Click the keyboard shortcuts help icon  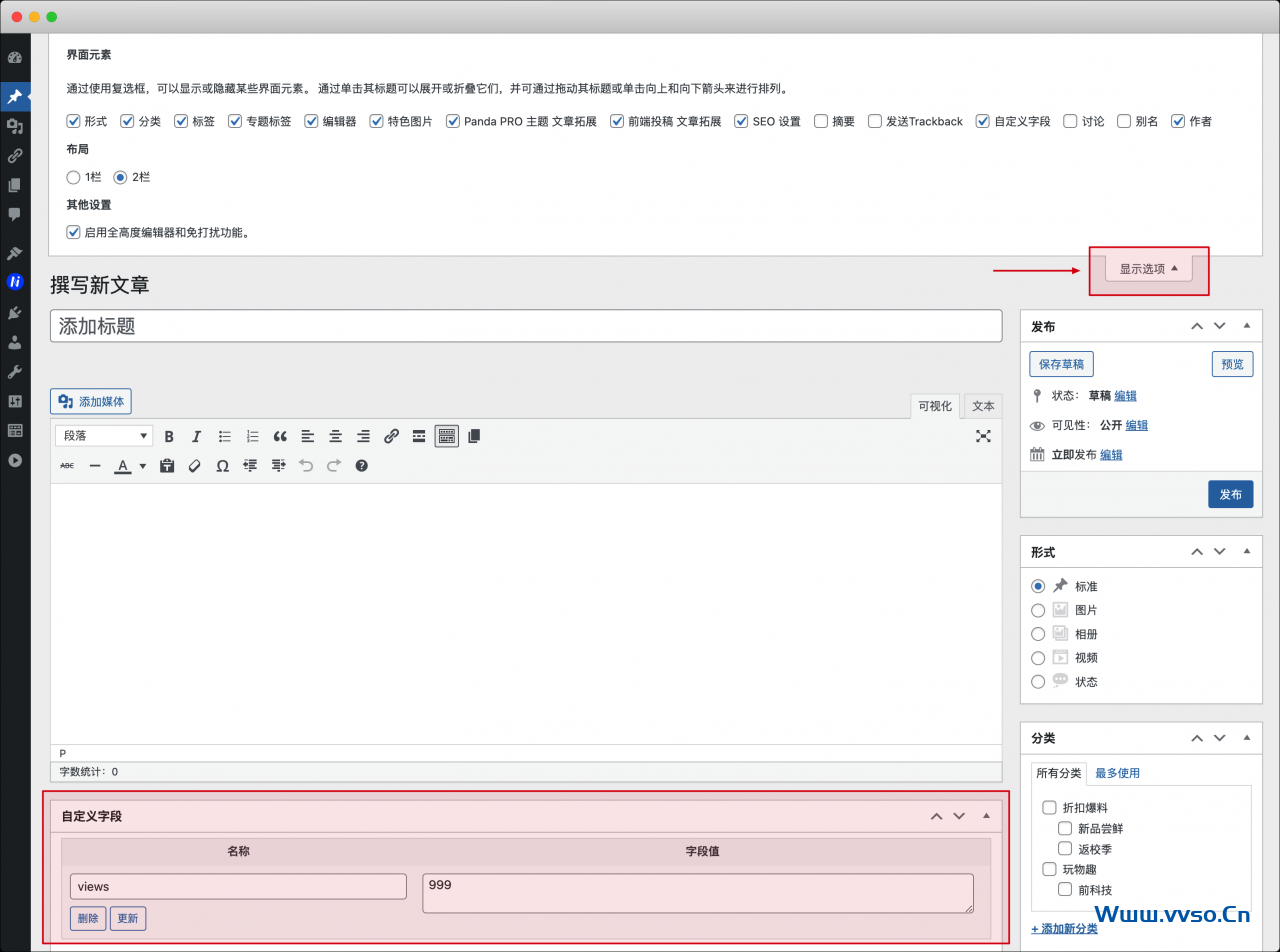coord(362,466)
